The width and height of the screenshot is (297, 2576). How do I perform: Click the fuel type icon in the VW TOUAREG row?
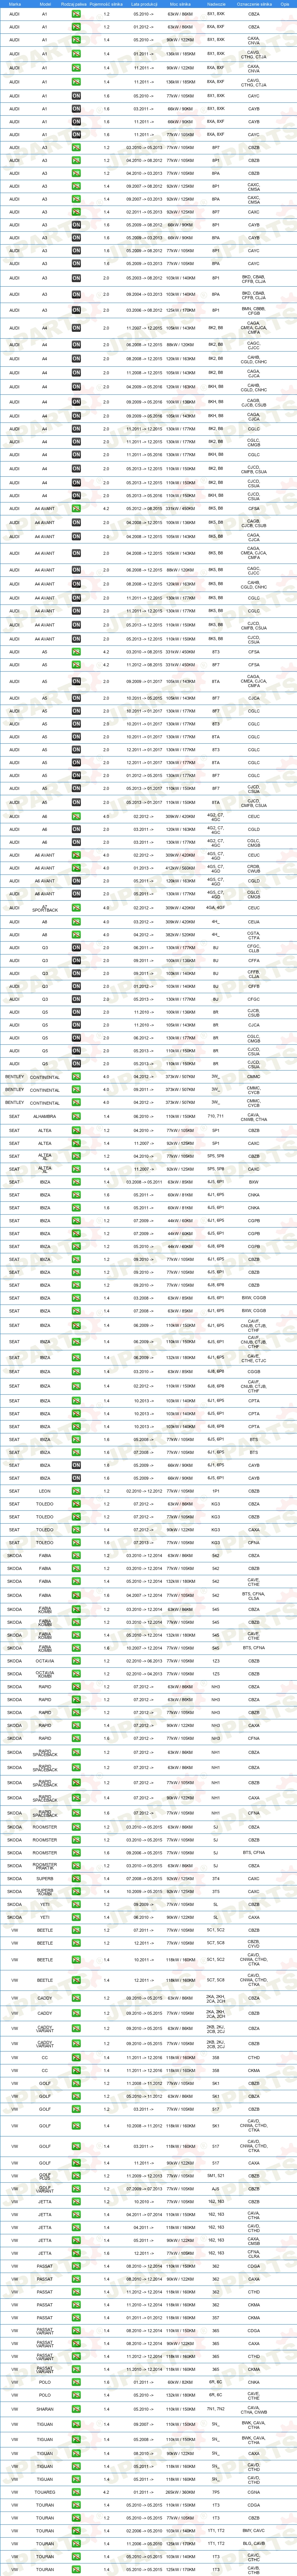(76, 2492)
